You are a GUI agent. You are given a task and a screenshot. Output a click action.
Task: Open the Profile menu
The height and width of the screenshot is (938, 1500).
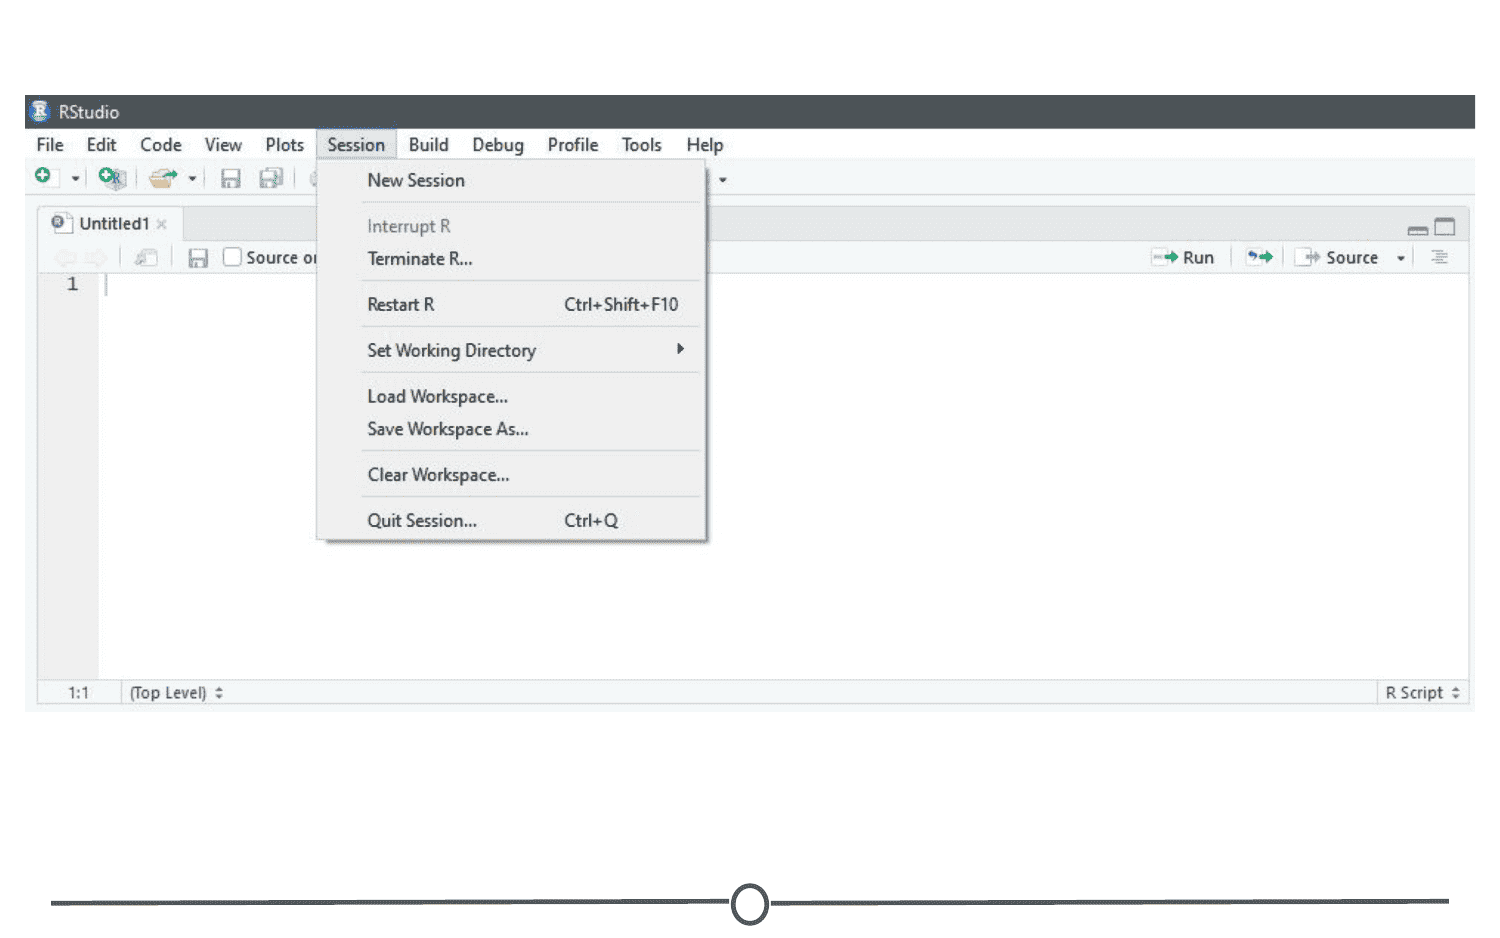coord(573,145)
